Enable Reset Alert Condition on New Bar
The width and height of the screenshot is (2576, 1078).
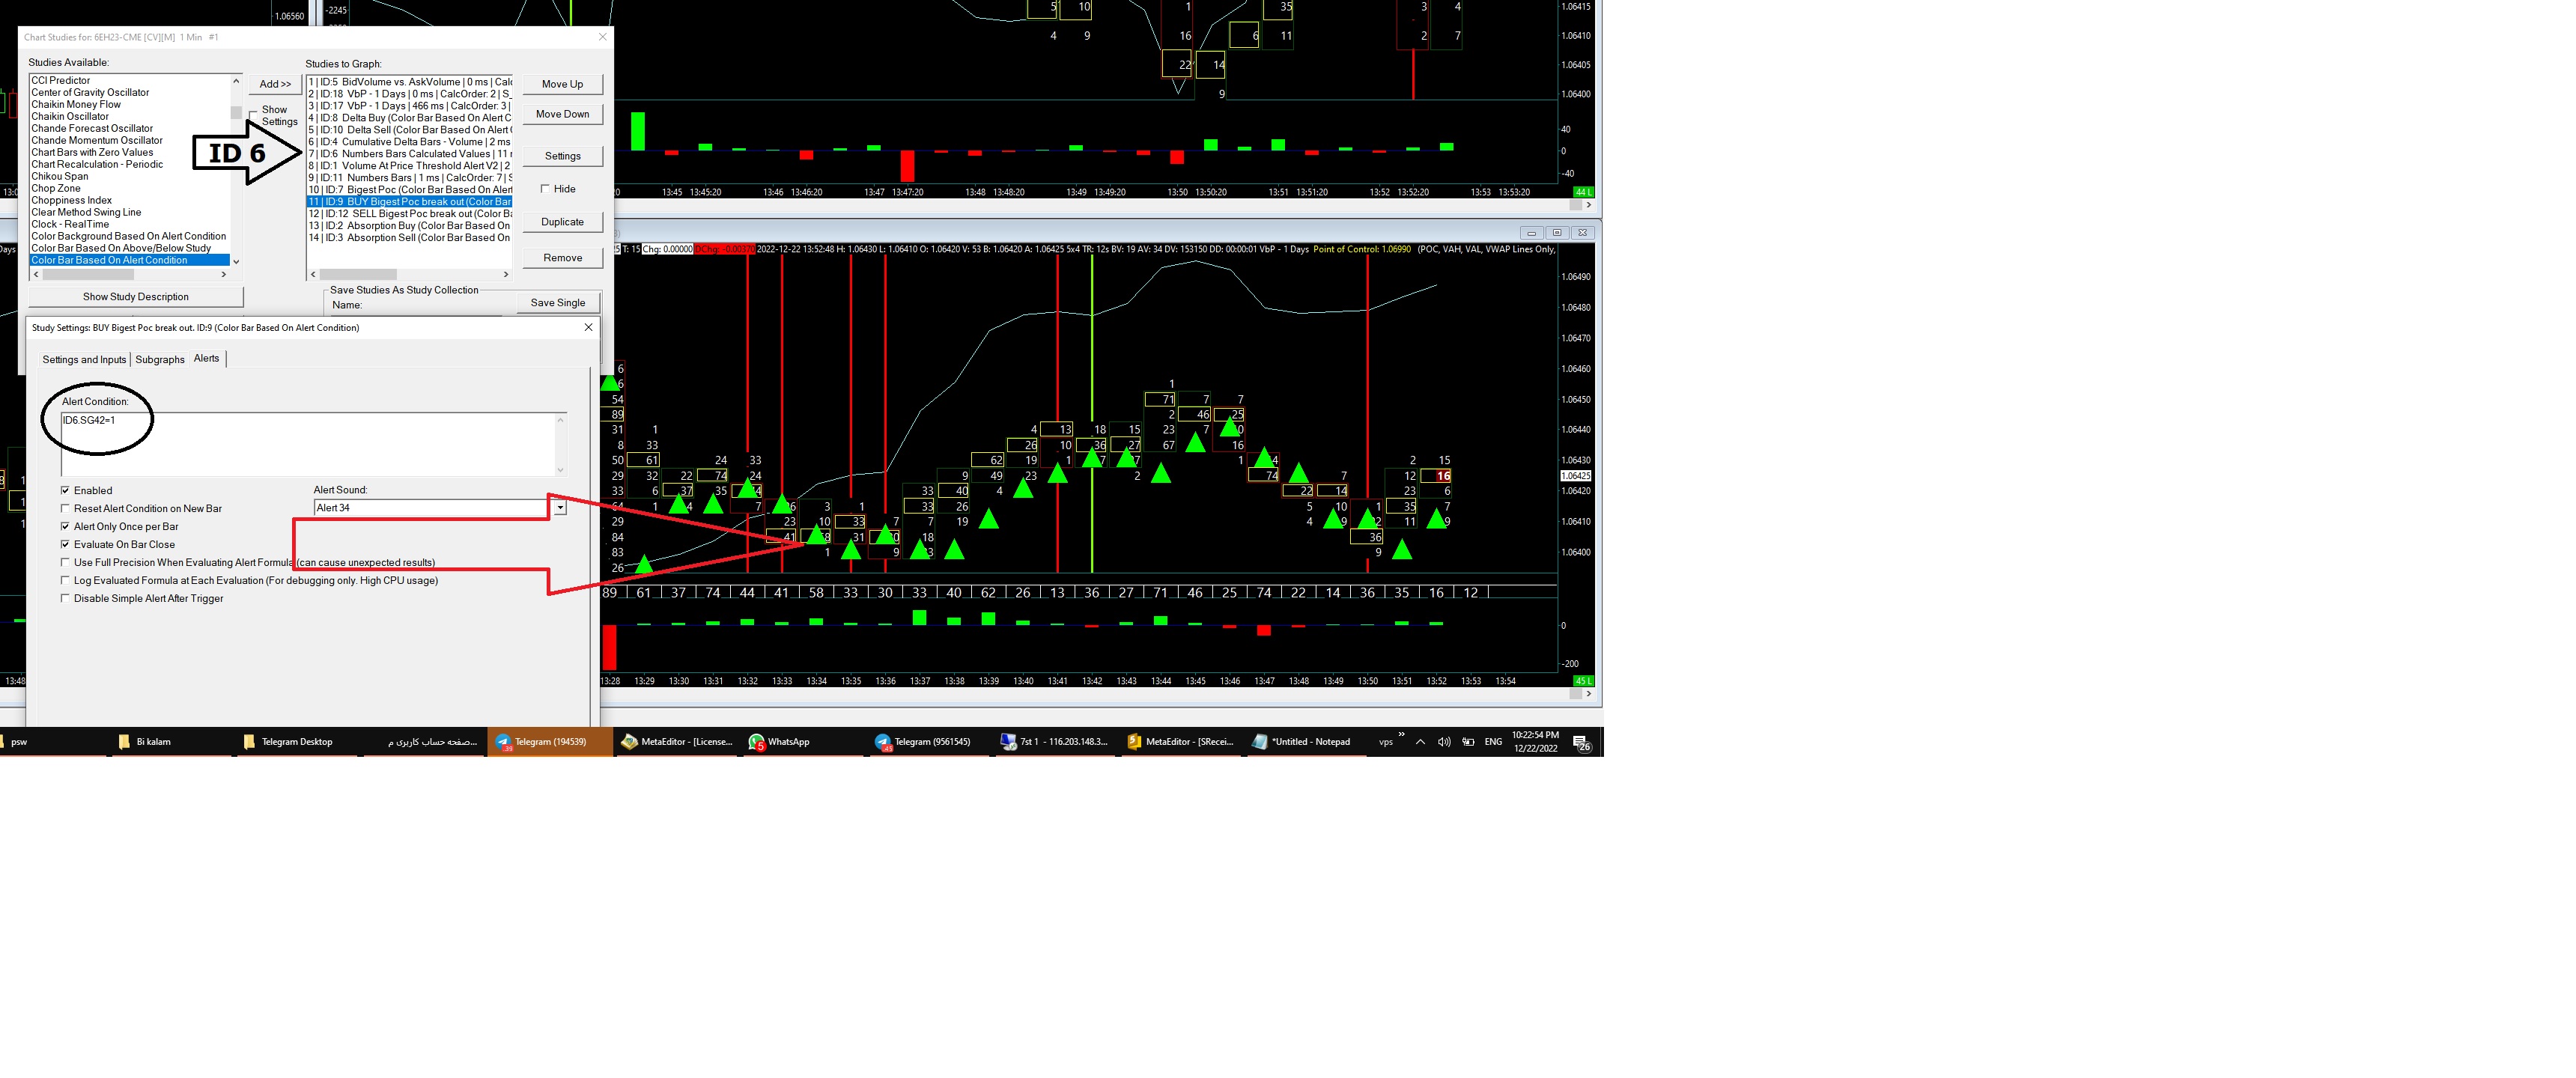pos(66,509)
